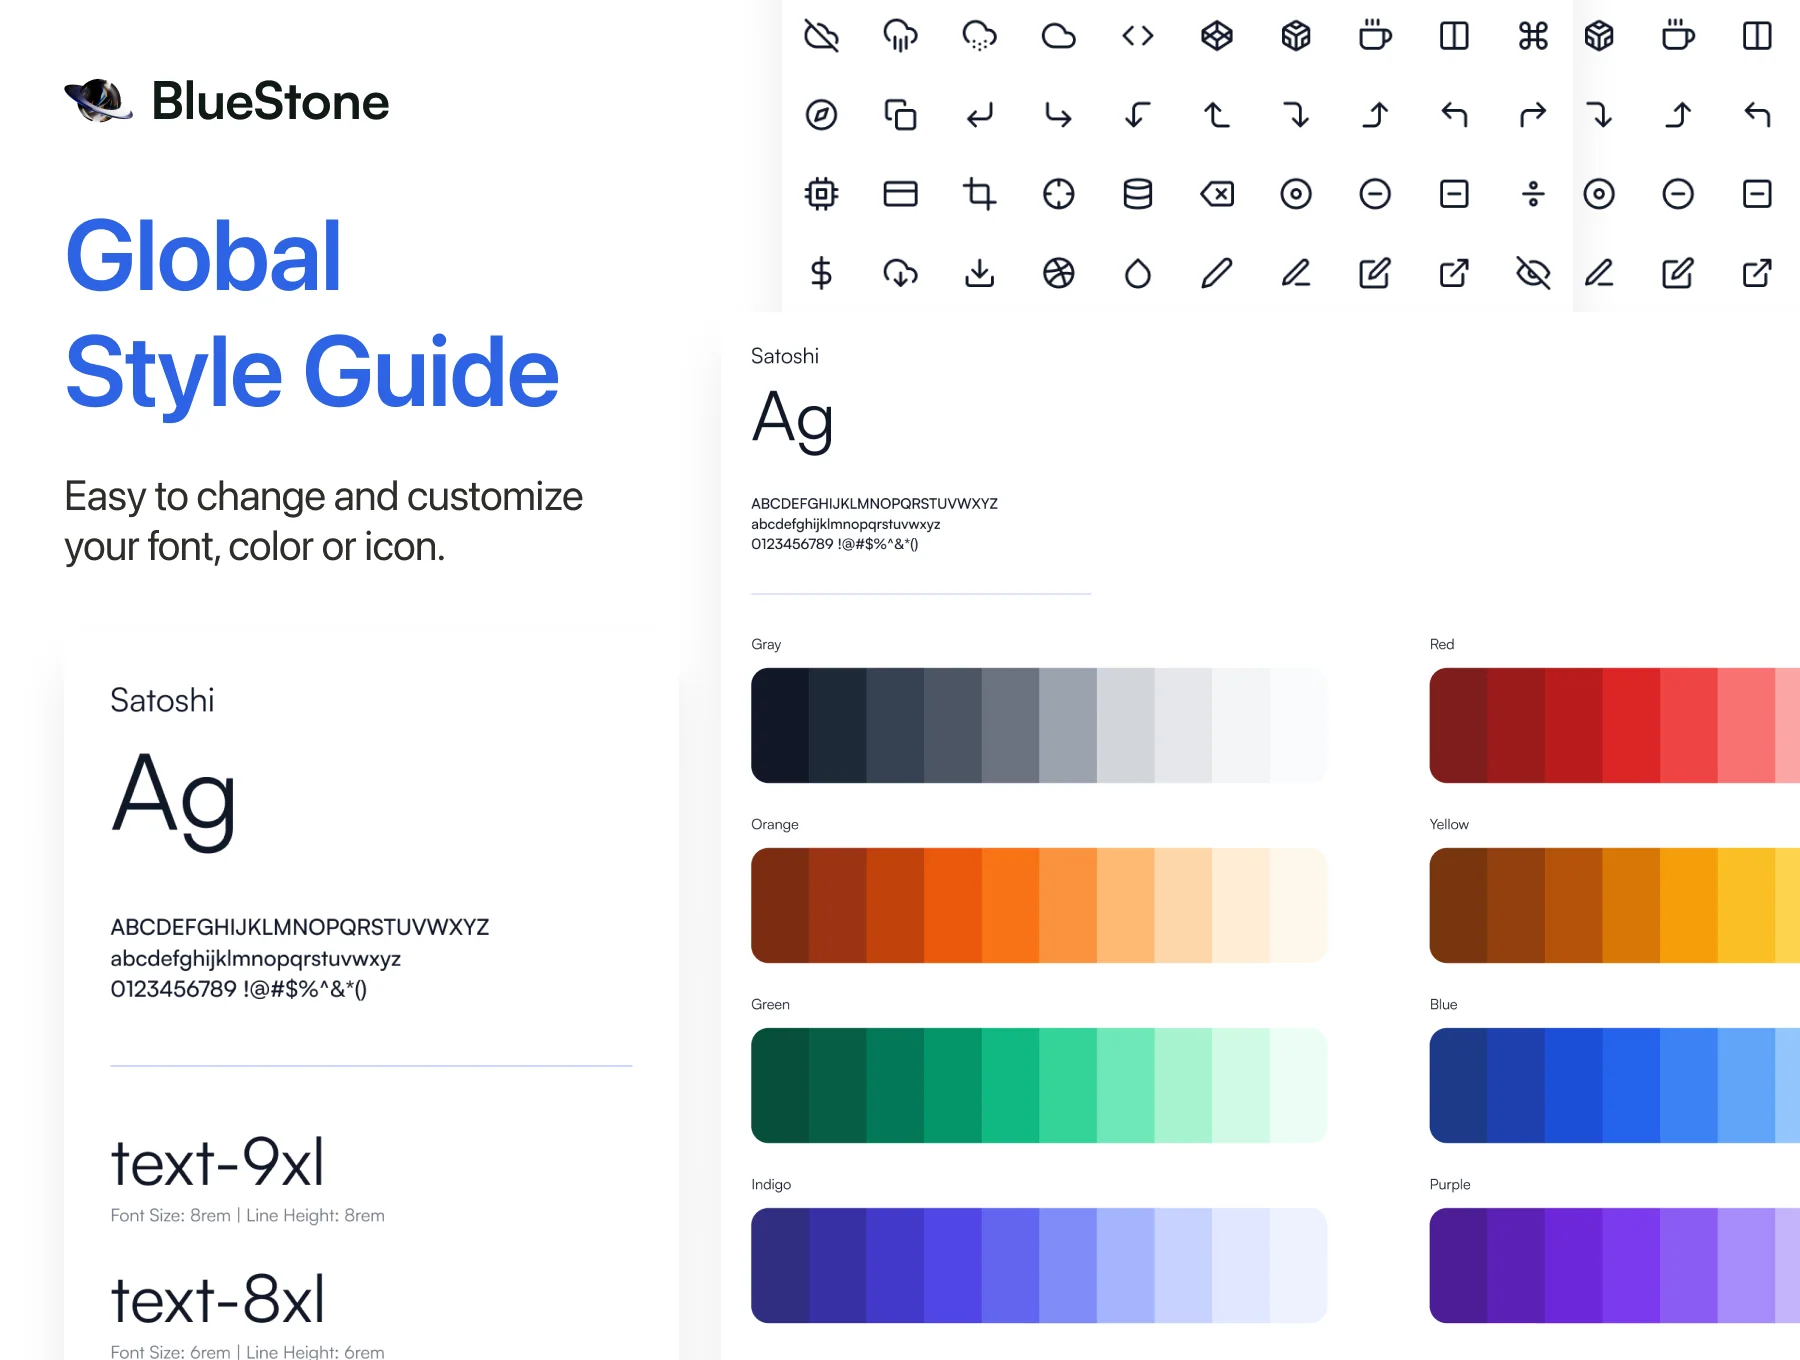Choose the darkest Purple palette swatch
The height and width of the screenshot is (1360, 1800).
coord(1458,1265)
